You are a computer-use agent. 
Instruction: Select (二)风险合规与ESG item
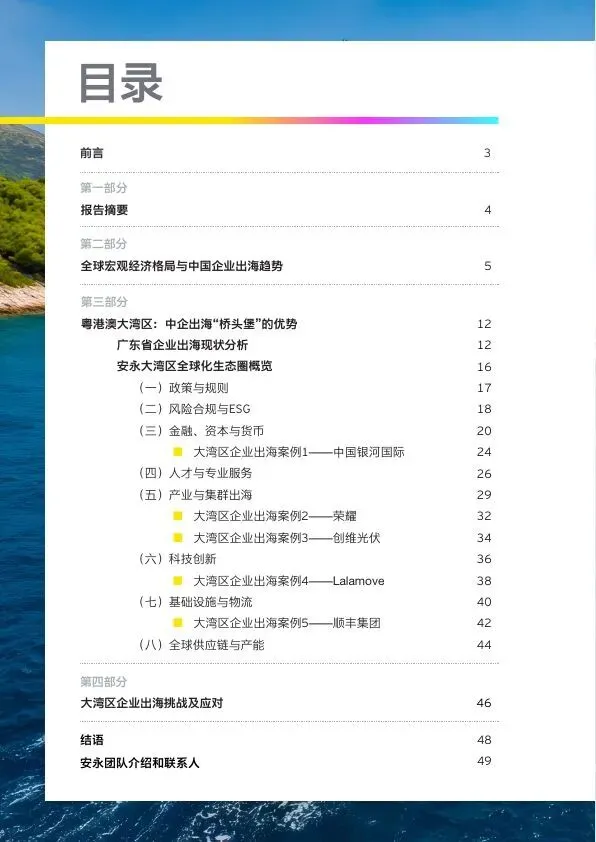[194, 409]
